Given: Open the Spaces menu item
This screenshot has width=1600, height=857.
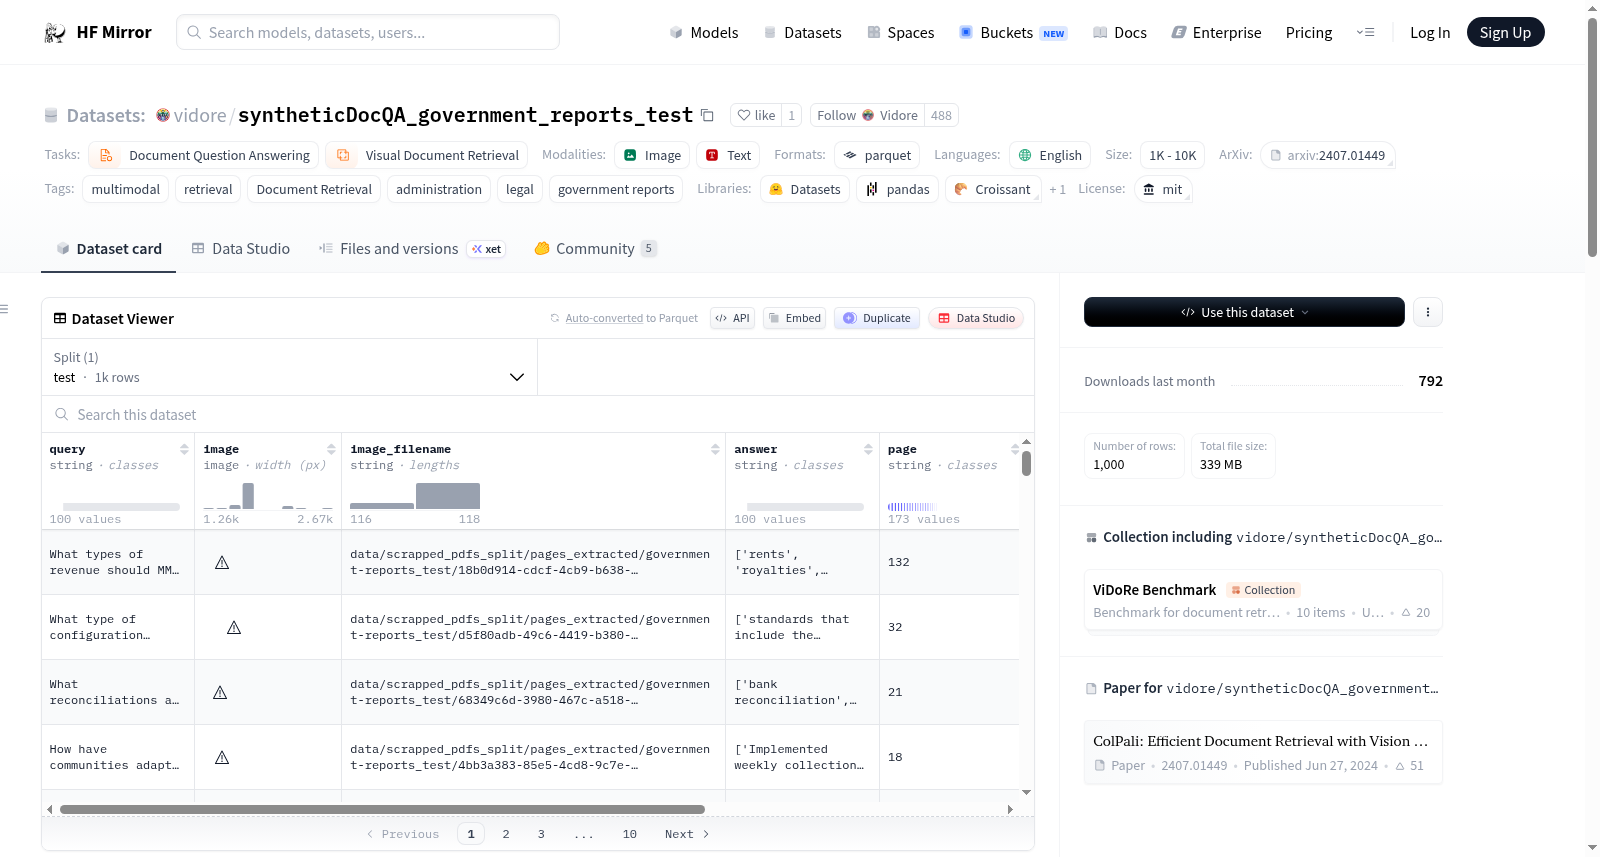Looking at the screenshot, I should click(x=900, y=32).
